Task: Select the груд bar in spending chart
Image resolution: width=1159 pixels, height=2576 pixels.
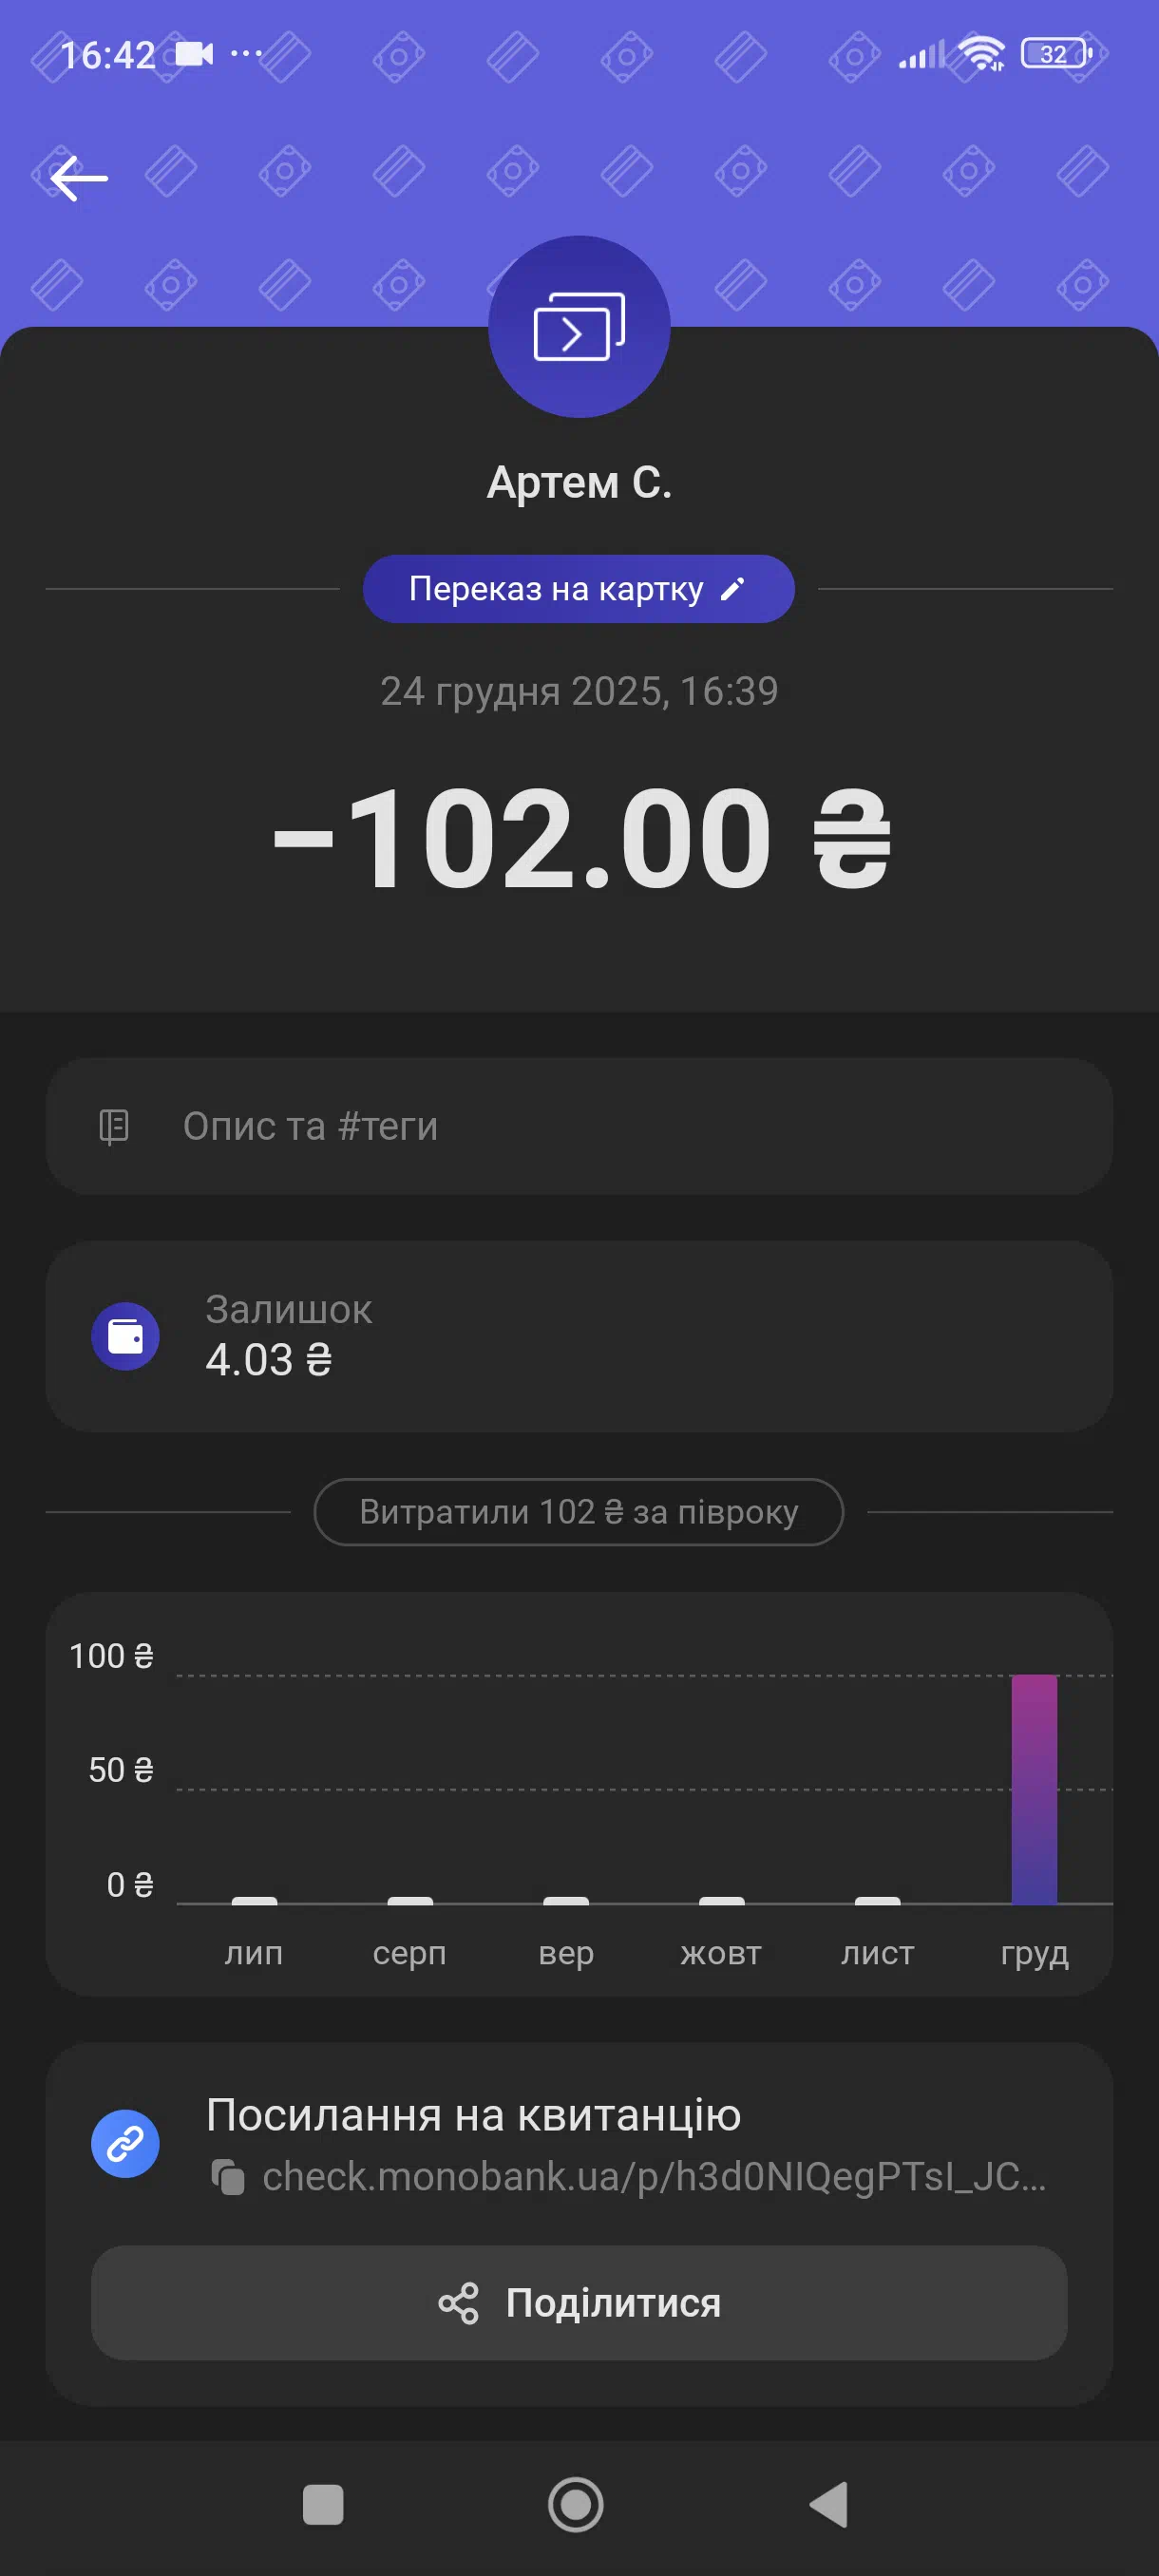Action: coord(1034,1789)
